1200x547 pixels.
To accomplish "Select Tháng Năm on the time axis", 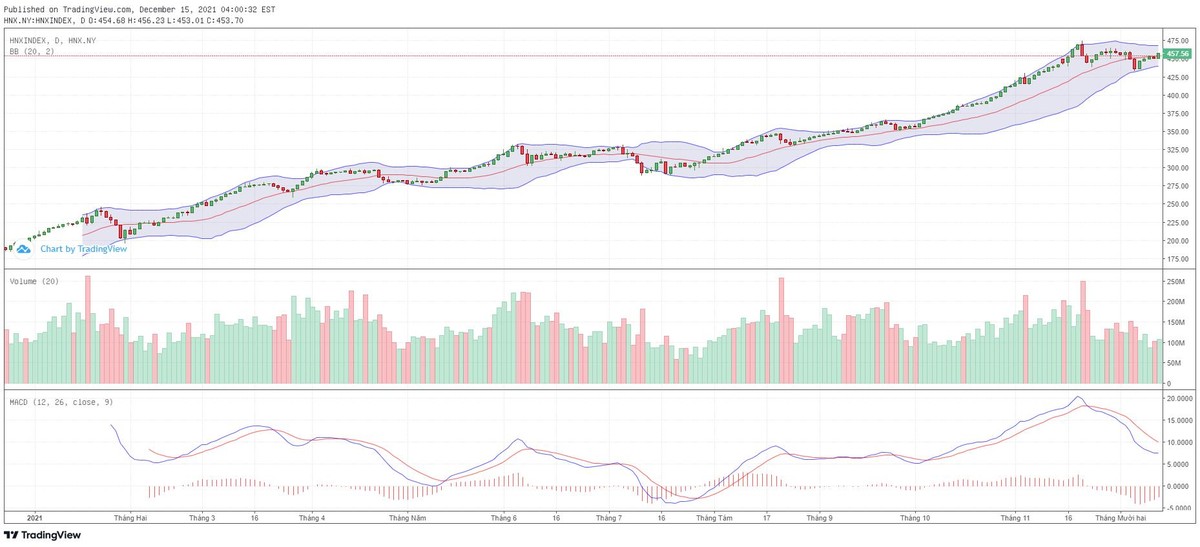I will (408, 518).
